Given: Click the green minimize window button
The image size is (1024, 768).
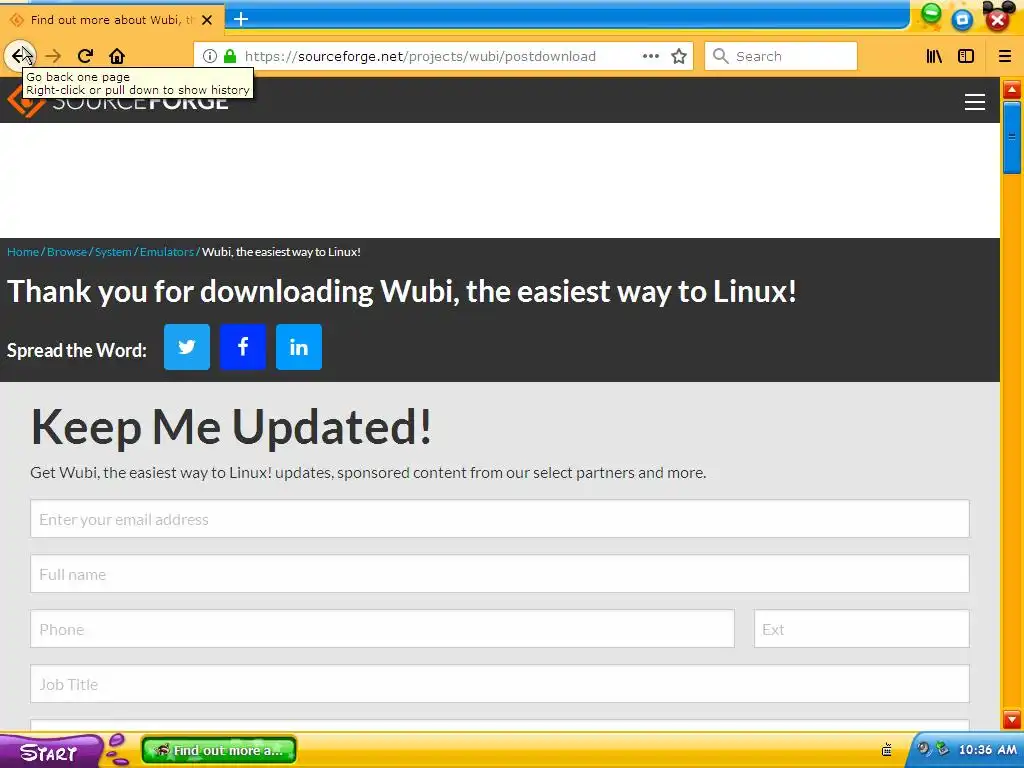Looking at the screenshot, I should 932,14.
